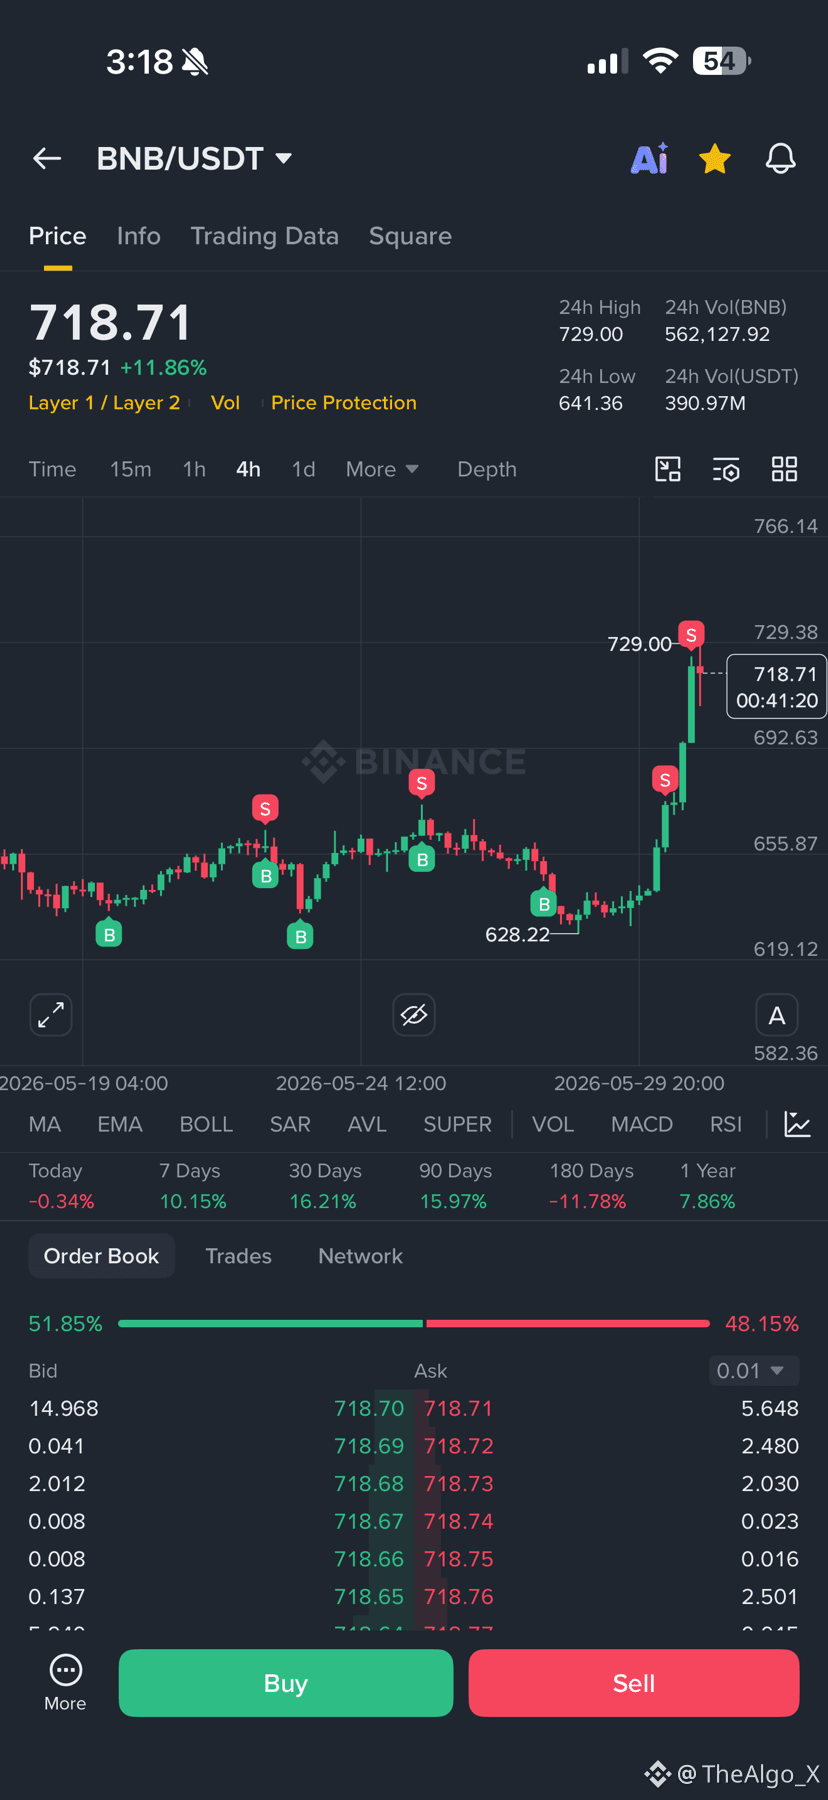The image size is (828, 1800).
Task: Select the Price tab
Action: [57, 236]
